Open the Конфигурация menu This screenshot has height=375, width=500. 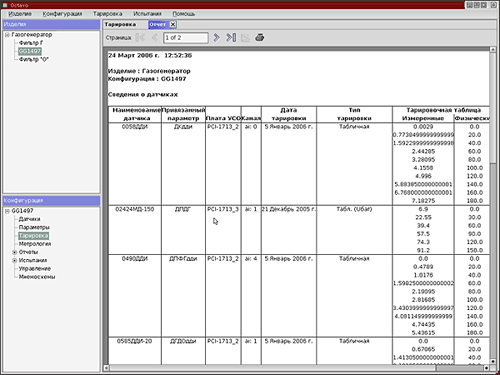tap(62, 14)
